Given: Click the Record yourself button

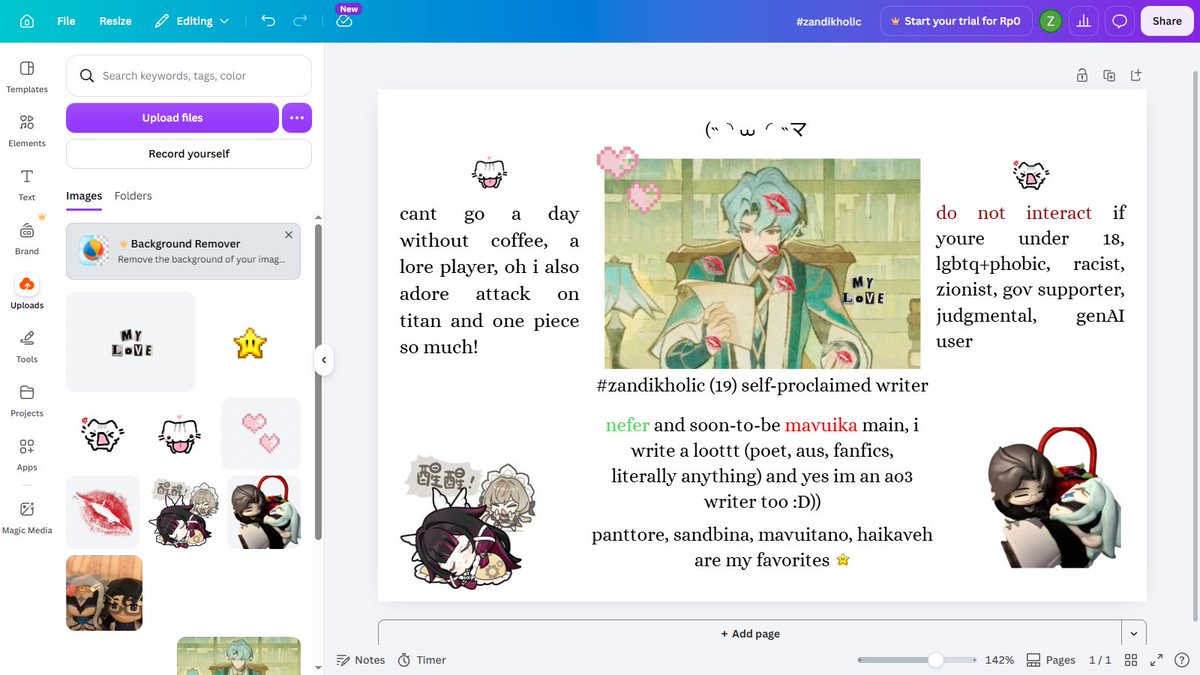Looking at the screenshot, I should pos(189,154).
